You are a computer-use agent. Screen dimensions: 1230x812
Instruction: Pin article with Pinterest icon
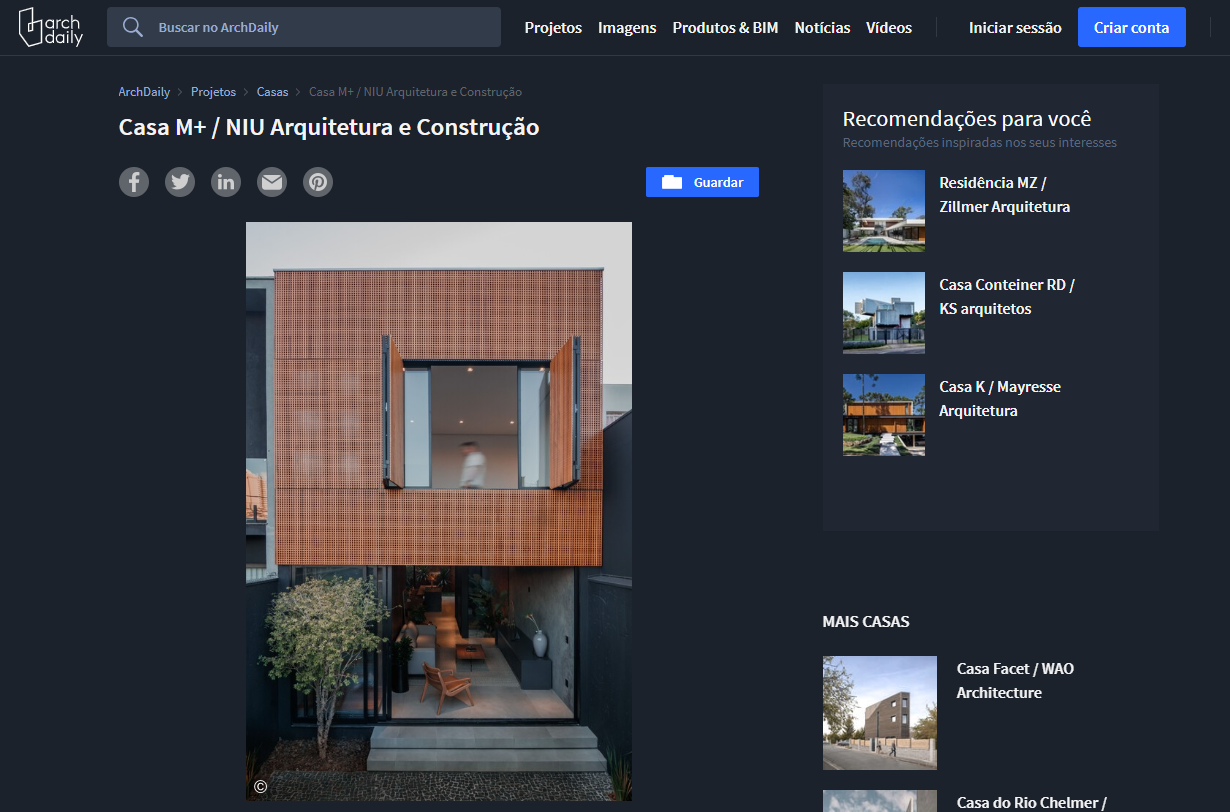318,182
